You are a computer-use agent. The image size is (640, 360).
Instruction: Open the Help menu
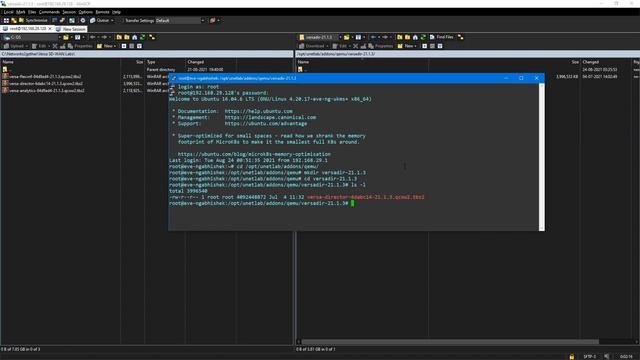tap(116, 12)
